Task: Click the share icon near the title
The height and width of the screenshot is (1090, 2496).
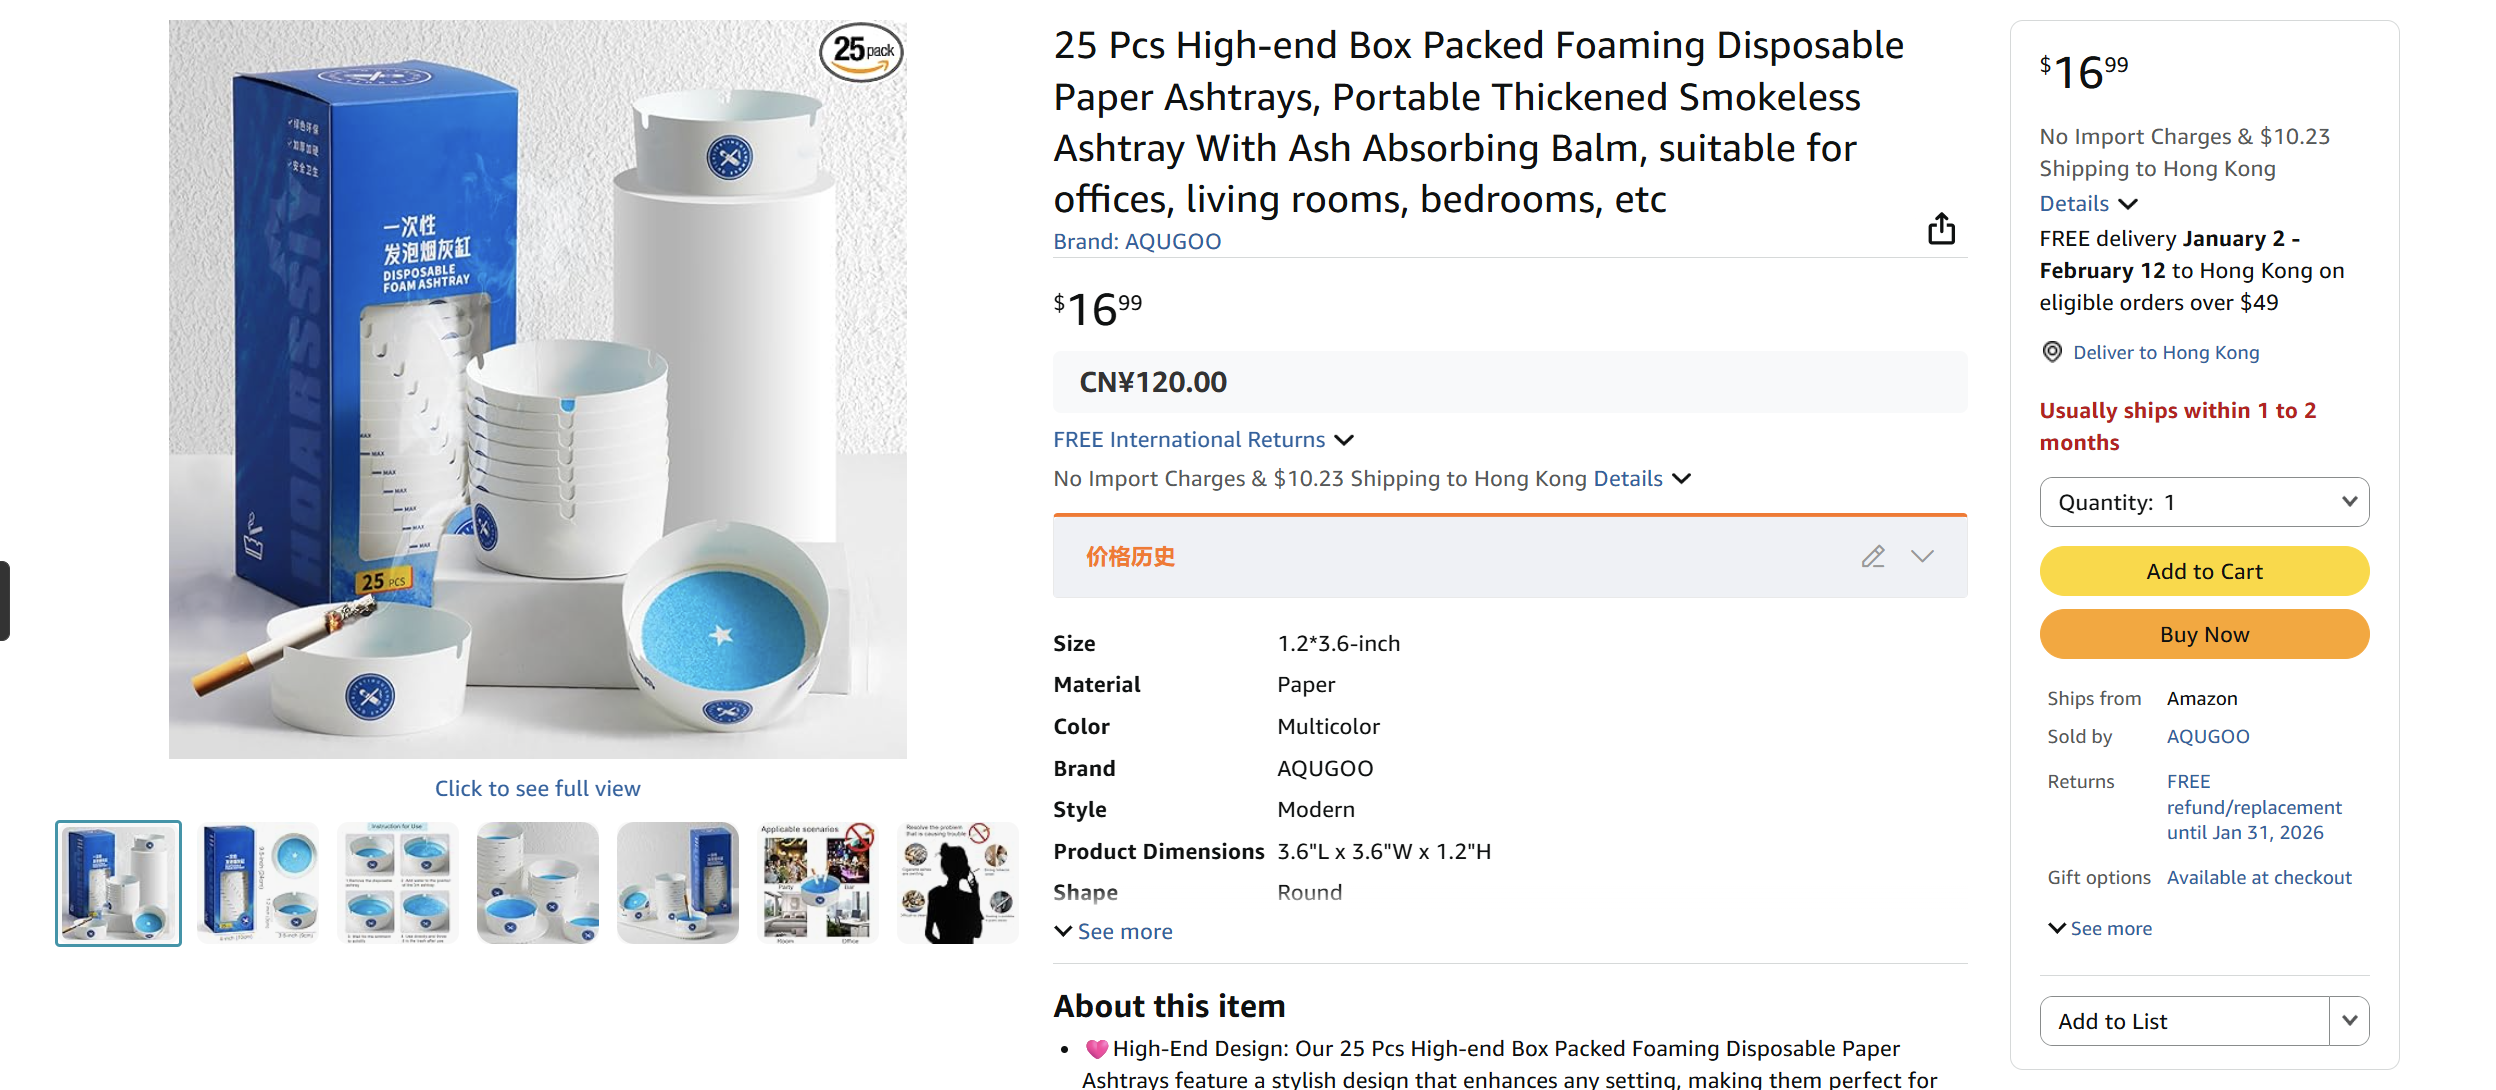Action: click(x=1942, y=228)
